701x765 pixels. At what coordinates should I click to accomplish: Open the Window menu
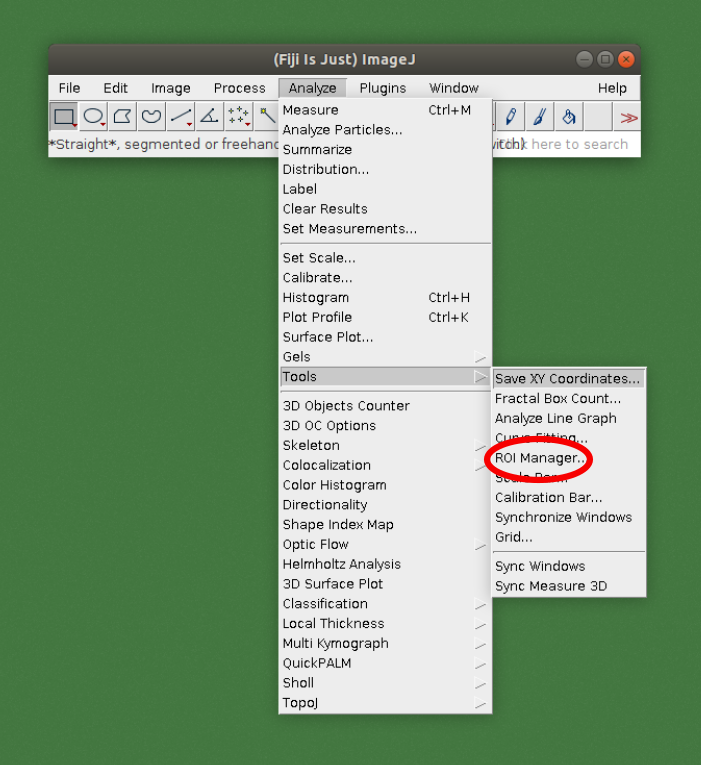454,88
